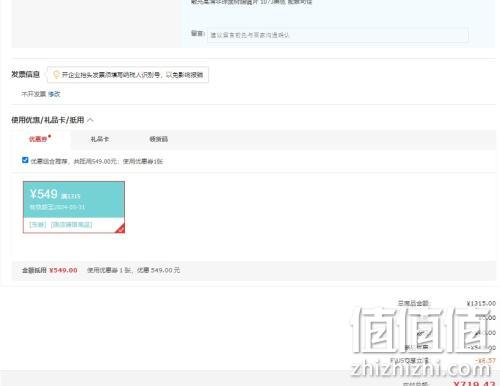
Task: Switch to the 礼品卡 tab
Action: 100,139
